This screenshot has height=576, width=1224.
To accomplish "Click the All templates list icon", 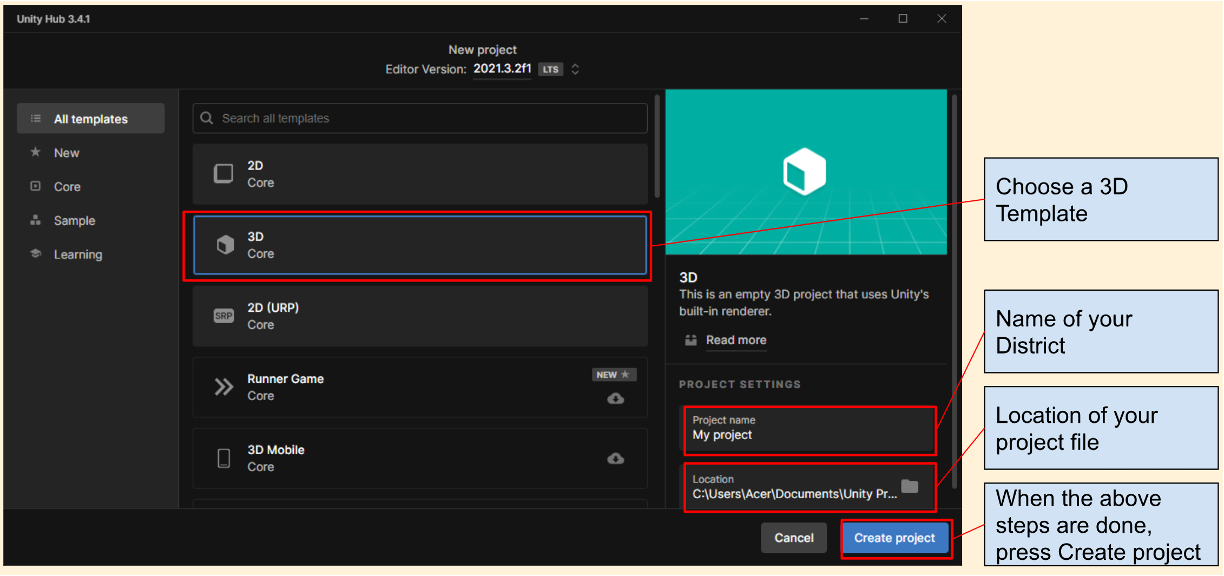I will (36, 119).
